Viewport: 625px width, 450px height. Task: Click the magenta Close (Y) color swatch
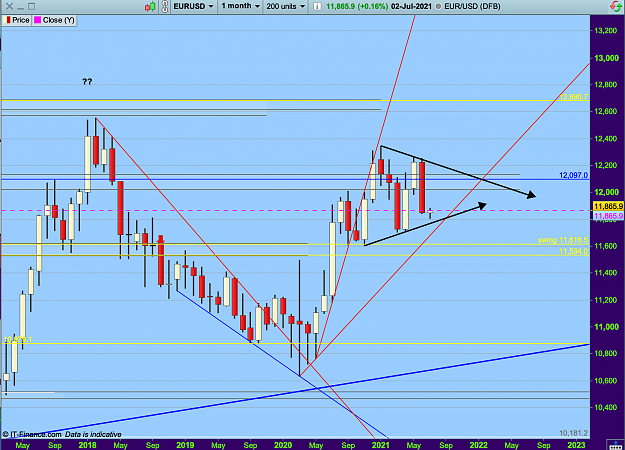[37, 20]
